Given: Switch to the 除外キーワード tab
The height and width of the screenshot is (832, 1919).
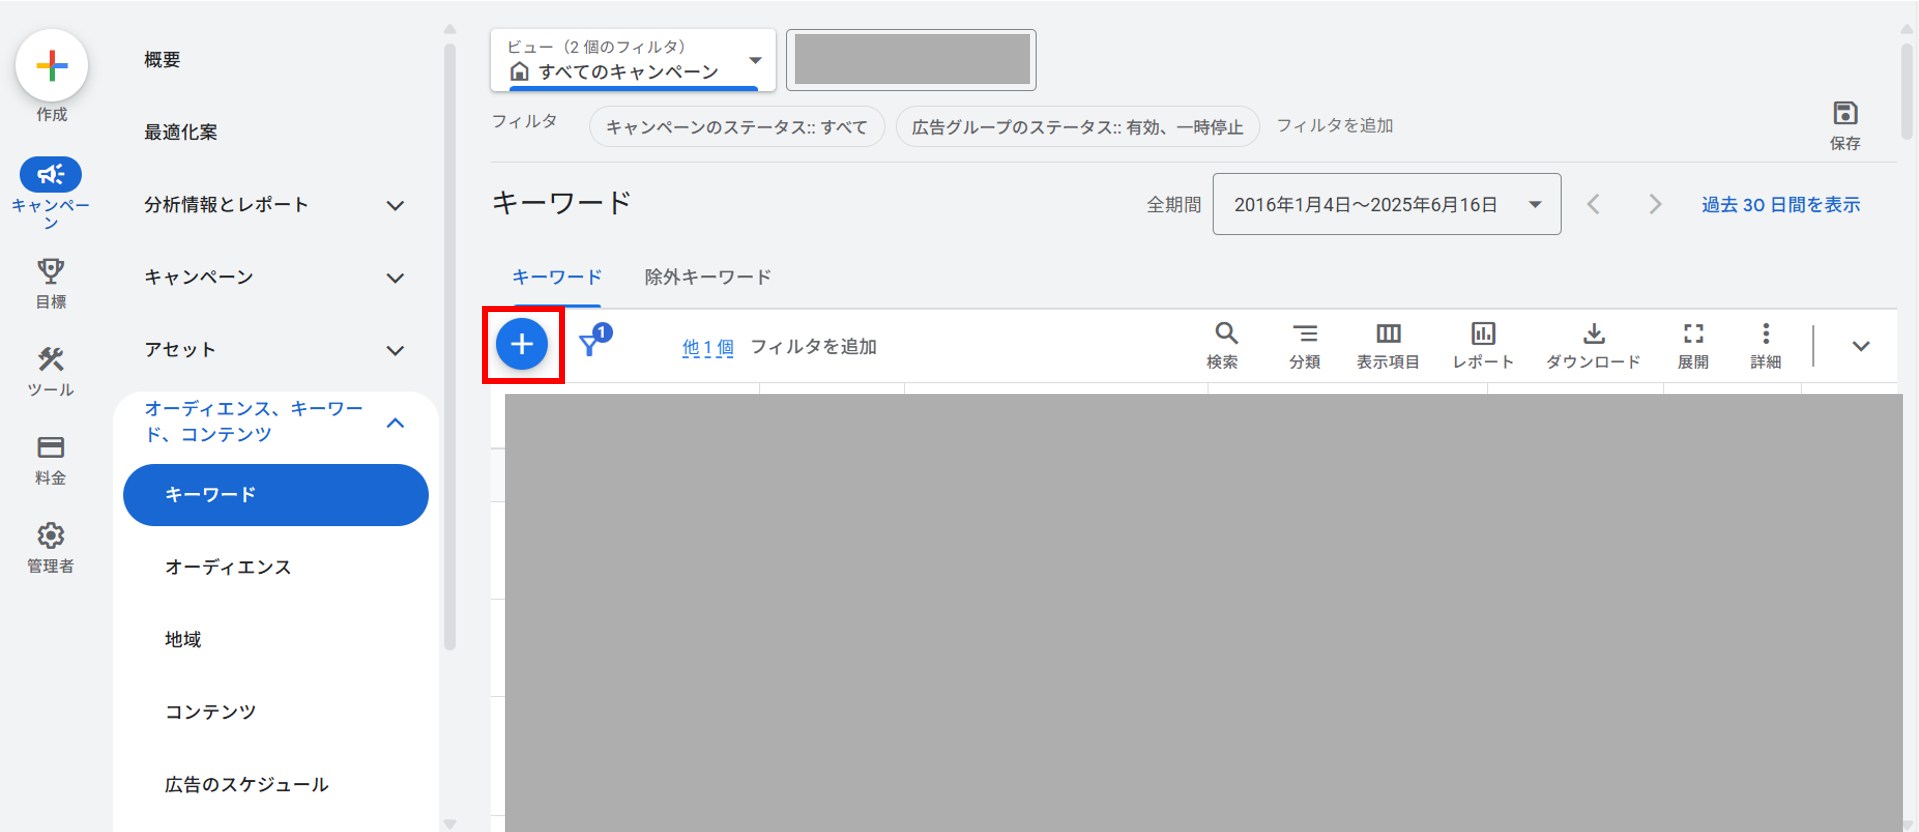Looking at the screenshot, I should point(708,277).
